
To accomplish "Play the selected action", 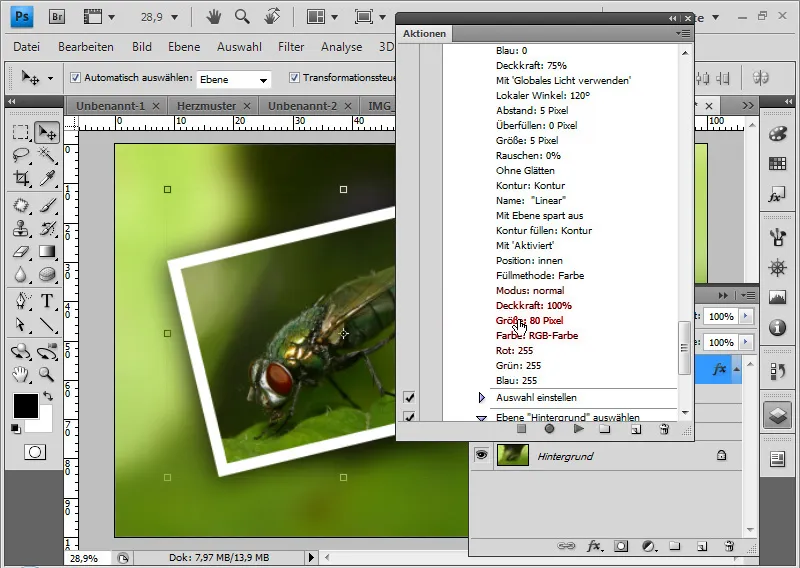I will [578, 429].
